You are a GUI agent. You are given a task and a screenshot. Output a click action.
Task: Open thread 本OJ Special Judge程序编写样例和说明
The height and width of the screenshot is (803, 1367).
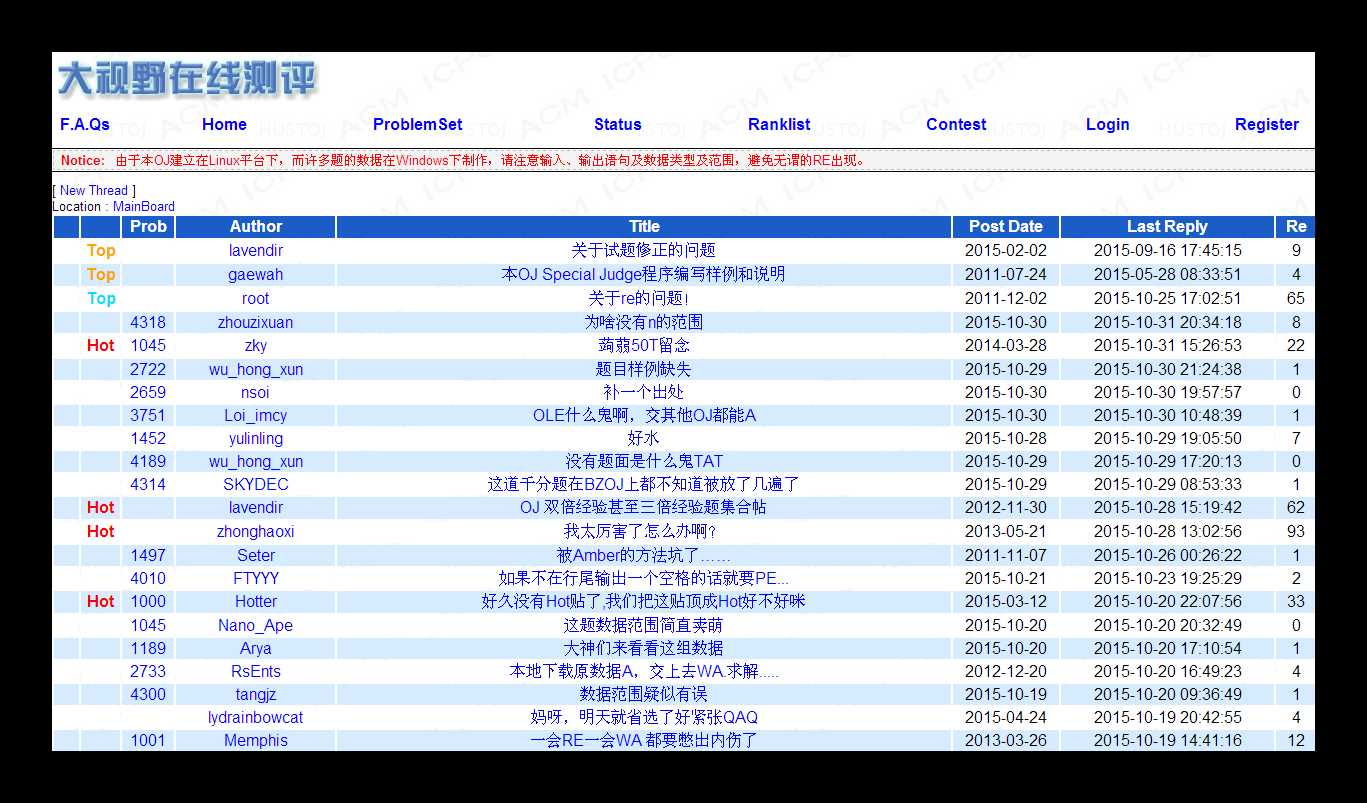point(644,274)
